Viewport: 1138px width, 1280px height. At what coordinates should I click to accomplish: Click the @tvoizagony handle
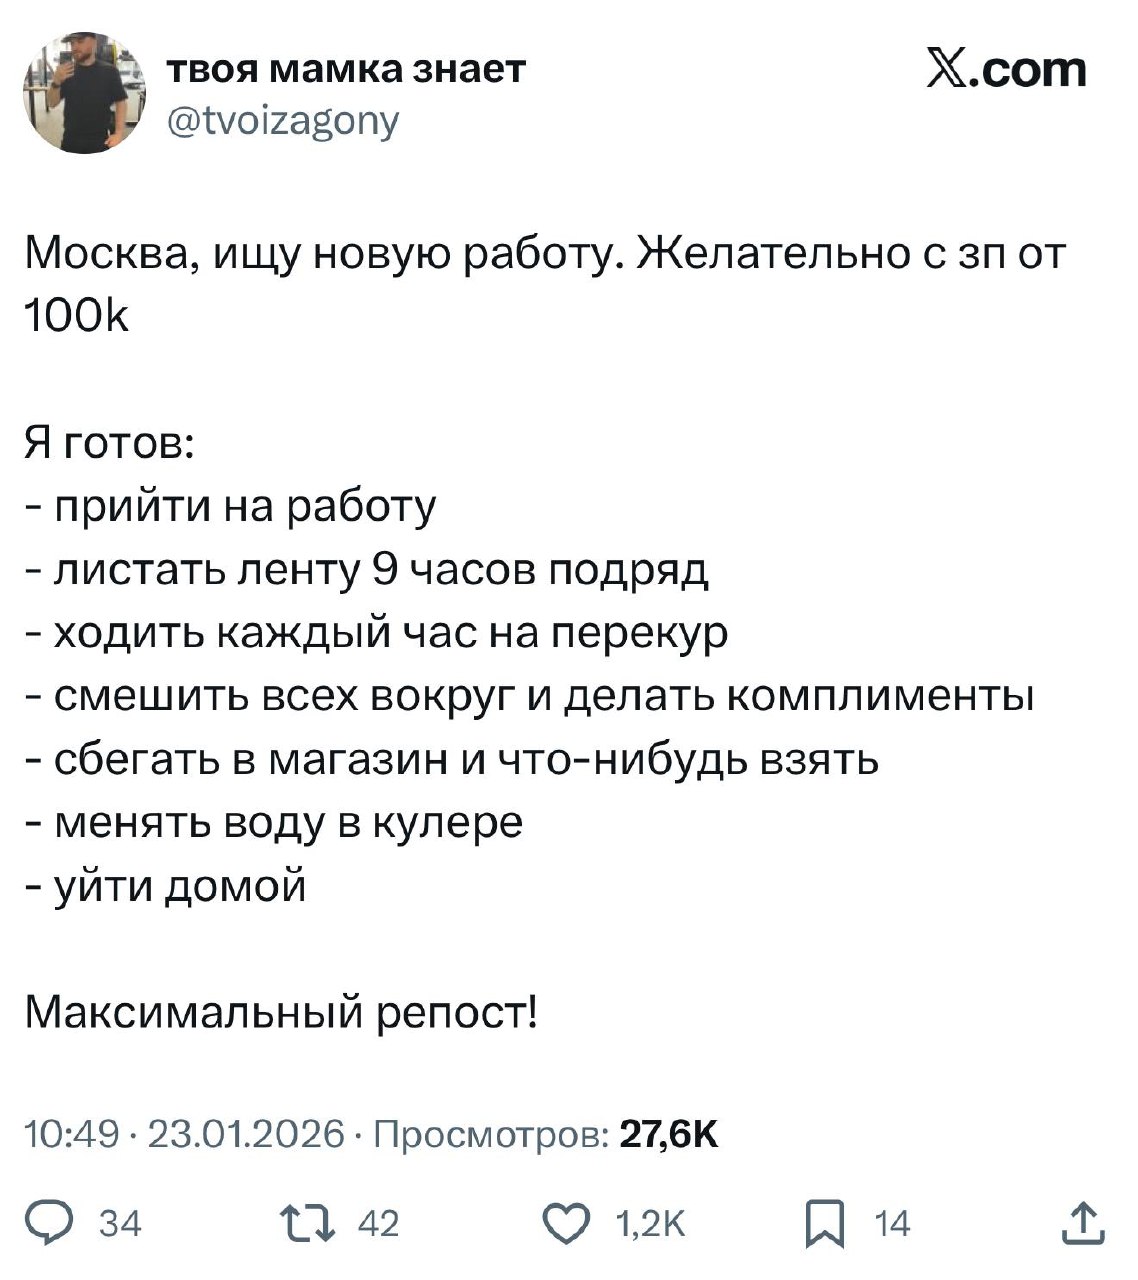pyautogui.click(x=281, y=120)
